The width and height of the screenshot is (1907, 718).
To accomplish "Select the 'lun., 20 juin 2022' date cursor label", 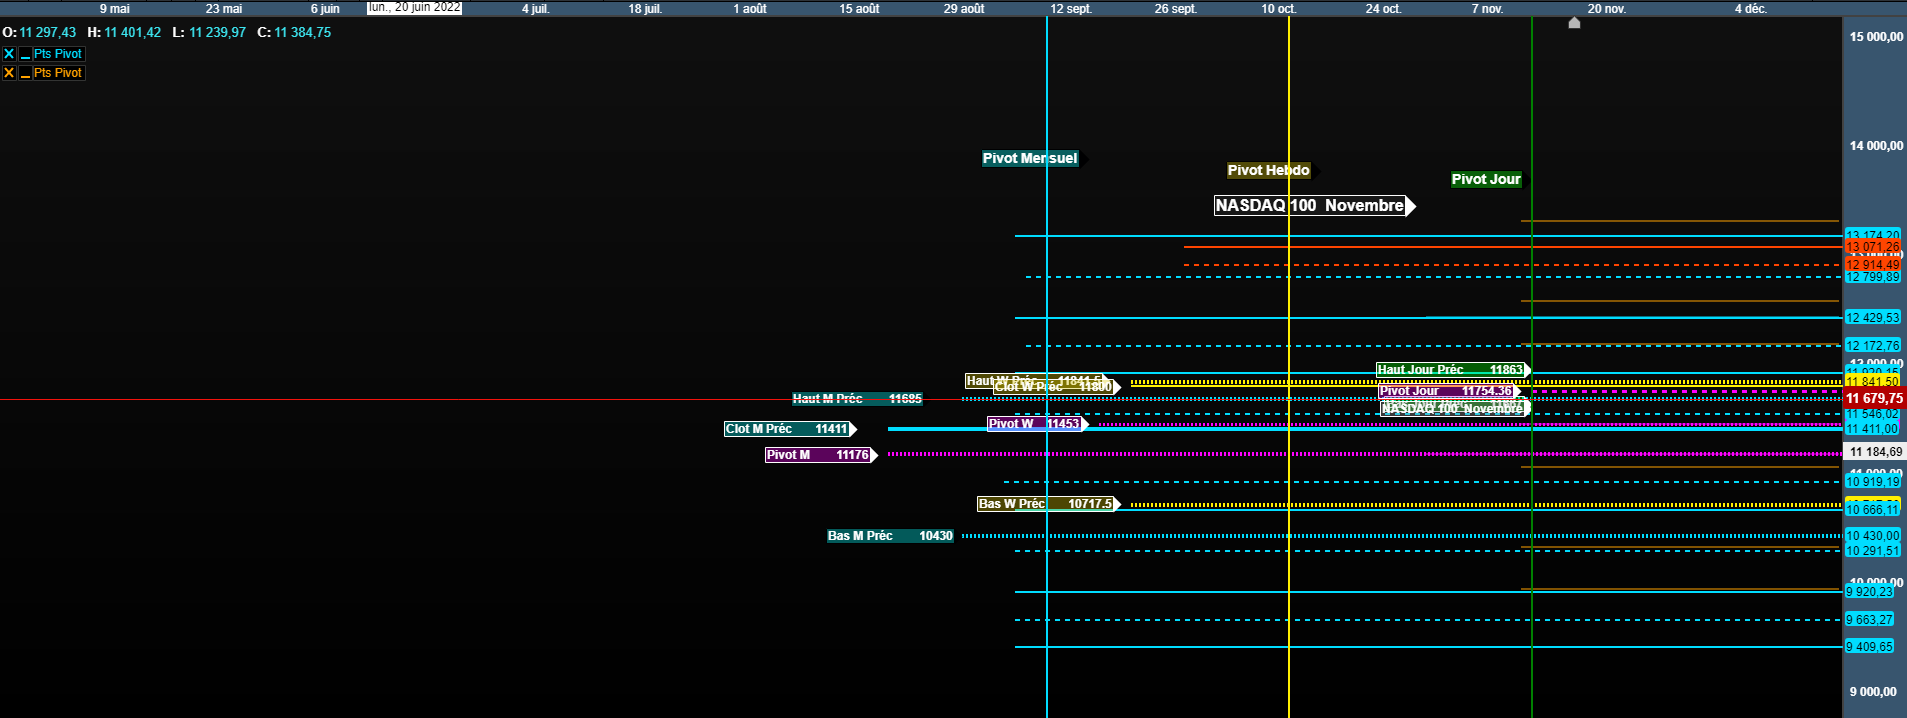I will point(414,7).
